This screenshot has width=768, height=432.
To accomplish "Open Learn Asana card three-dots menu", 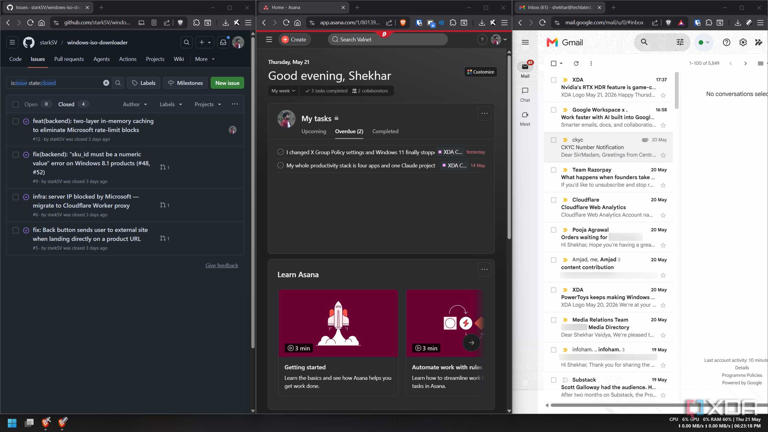I will 484,269.
